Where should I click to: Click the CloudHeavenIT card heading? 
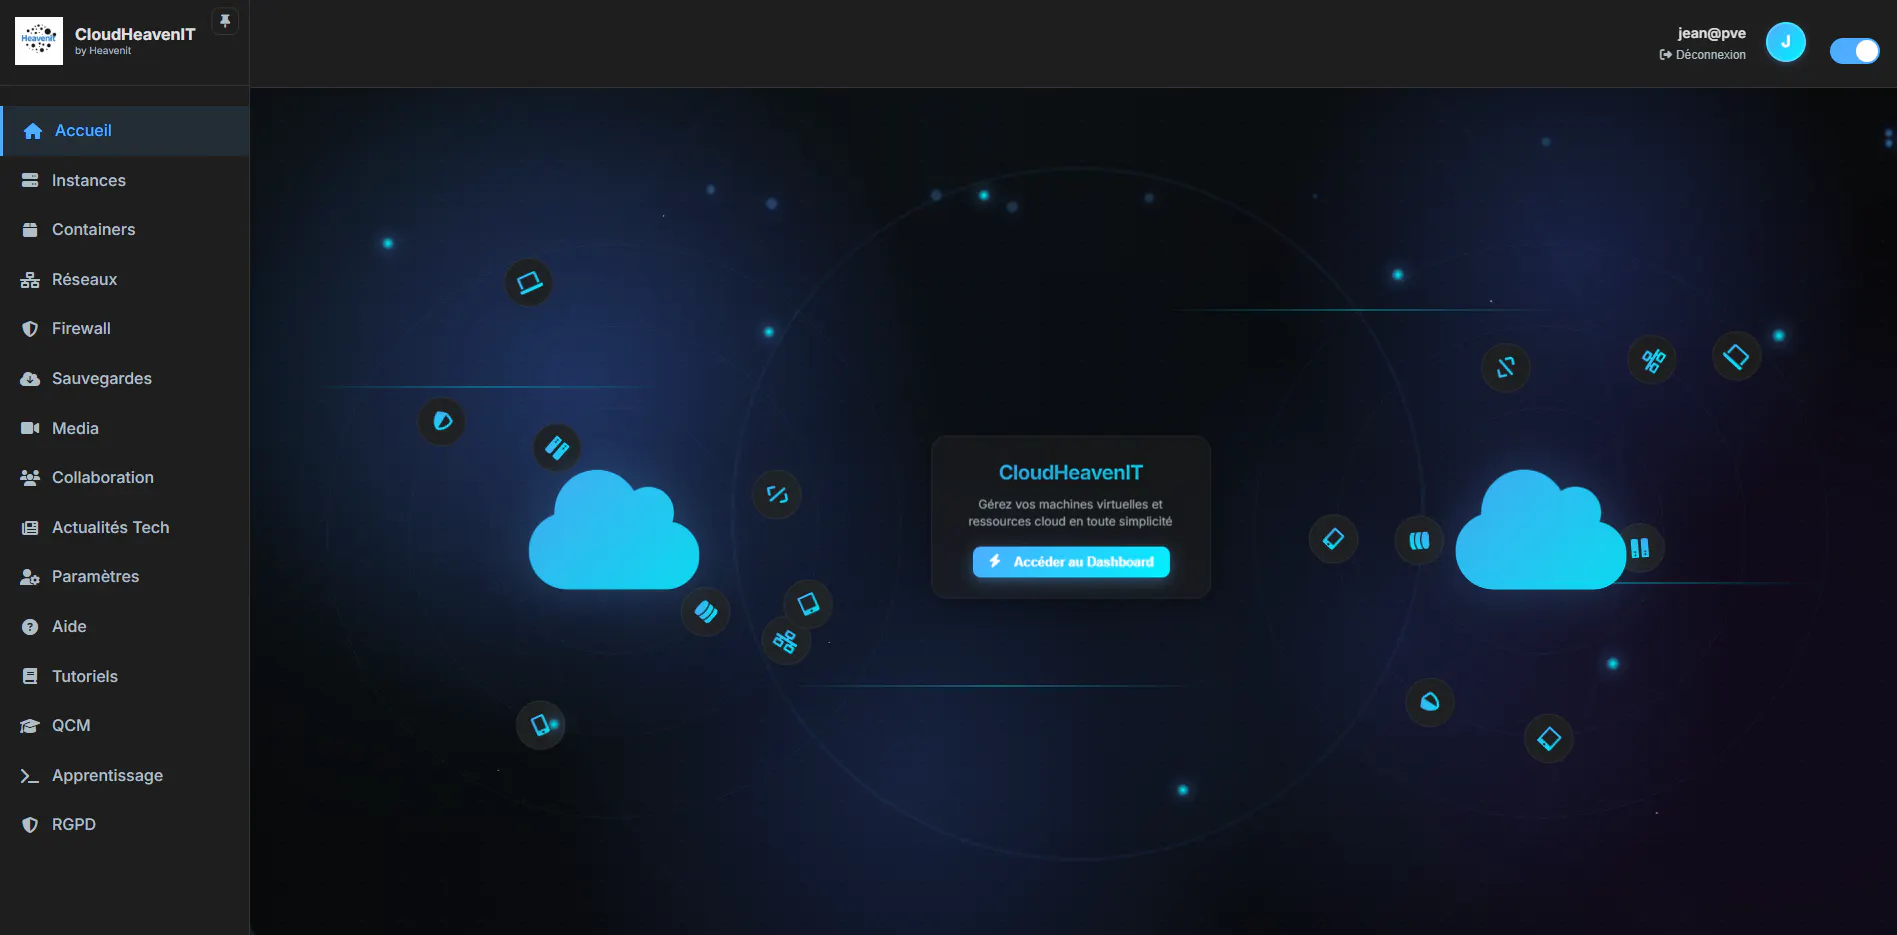click(1071, 473)
